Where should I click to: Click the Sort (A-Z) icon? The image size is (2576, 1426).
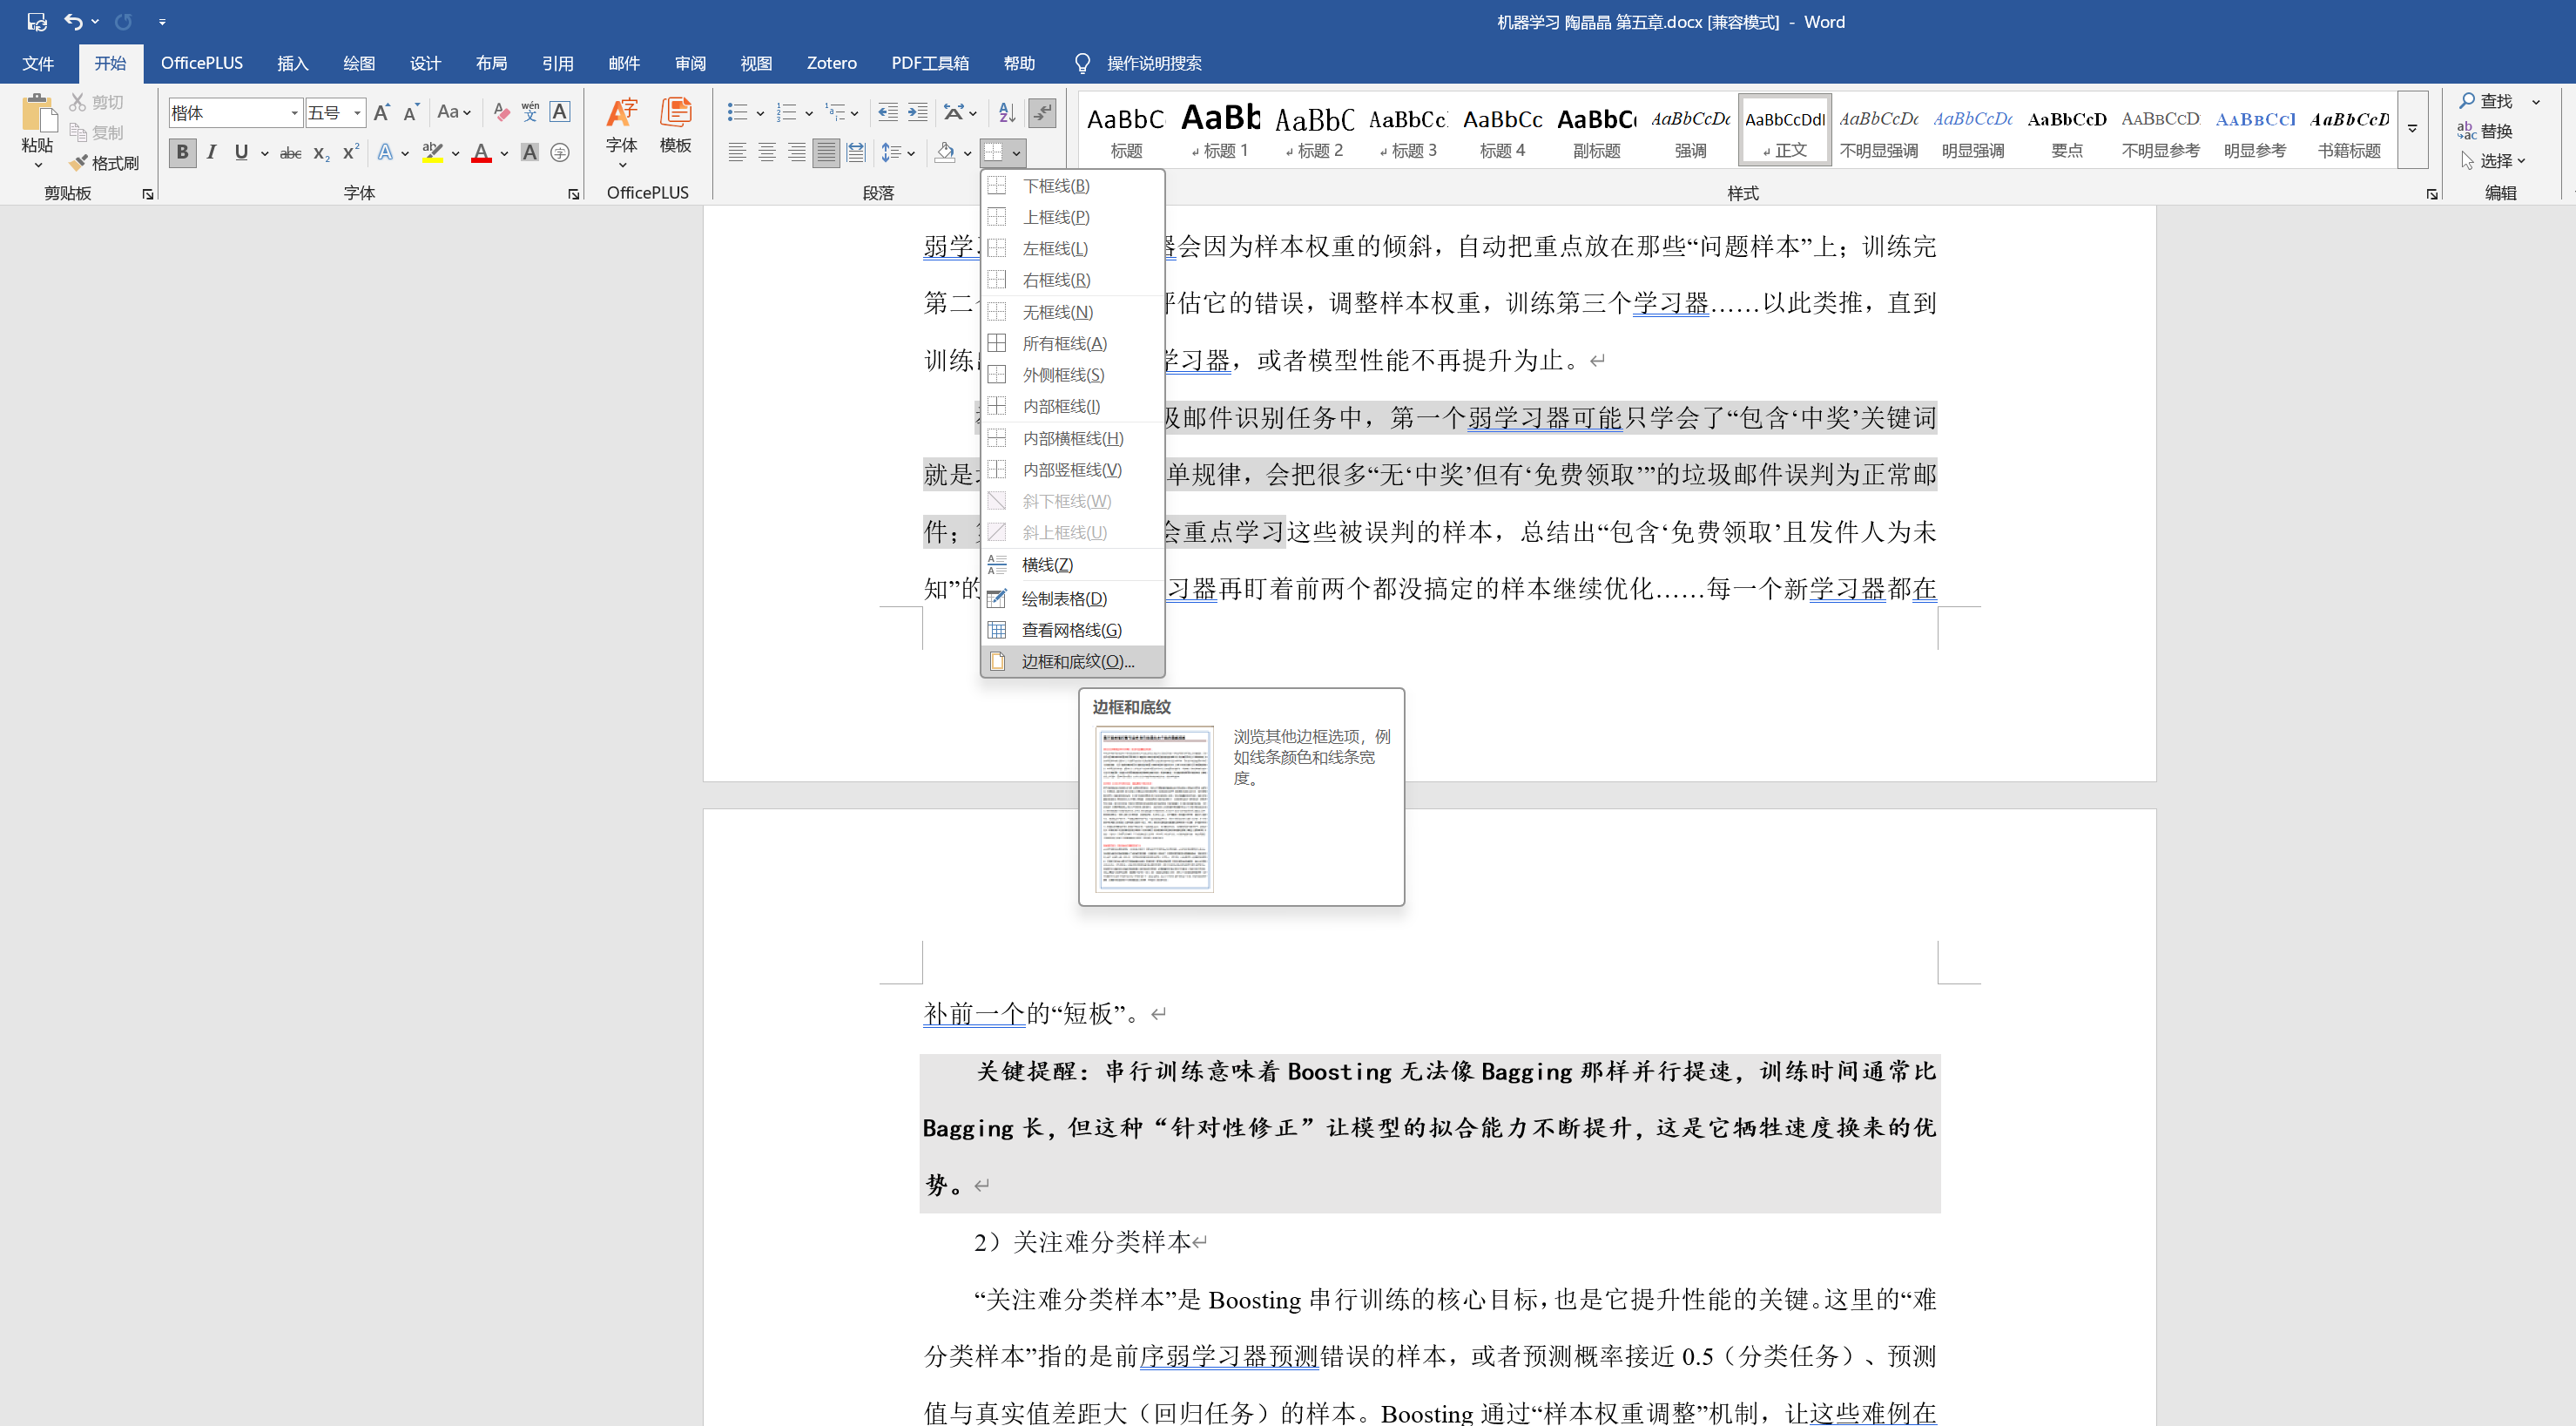coord(1007,112)
